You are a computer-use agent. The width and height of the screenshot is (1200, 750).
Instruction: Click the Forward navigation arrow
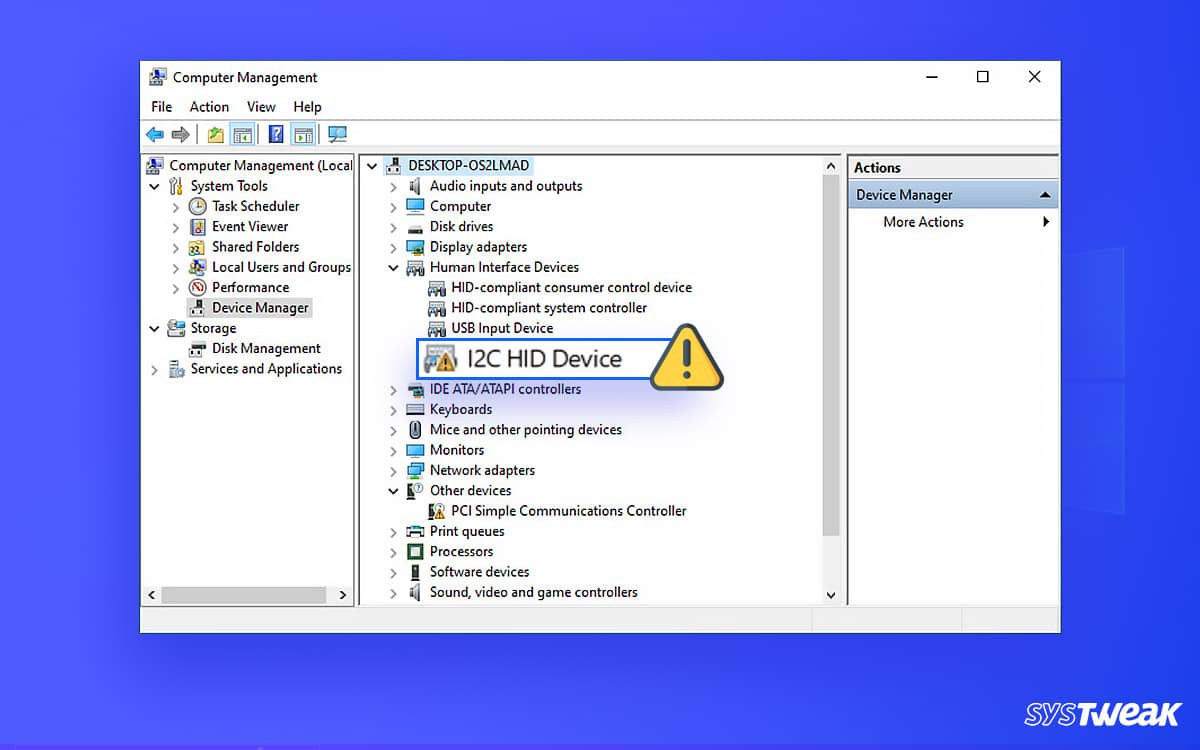[x=182, y=134]
